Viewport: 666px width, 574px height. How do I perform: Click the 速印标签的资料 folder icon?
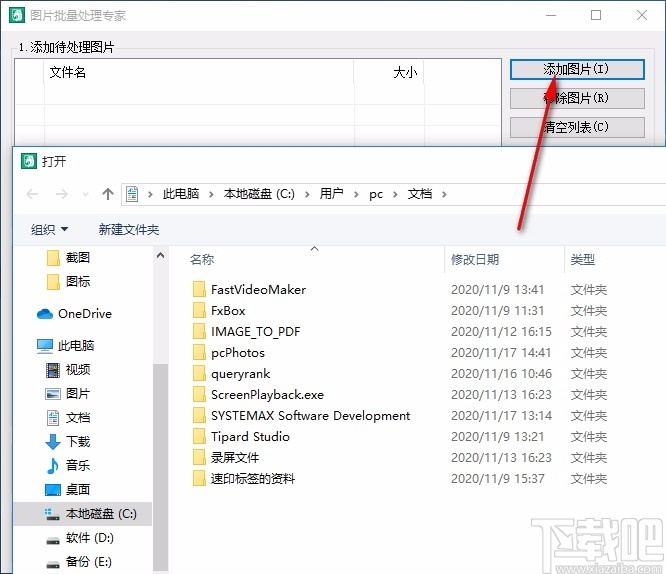199,478
